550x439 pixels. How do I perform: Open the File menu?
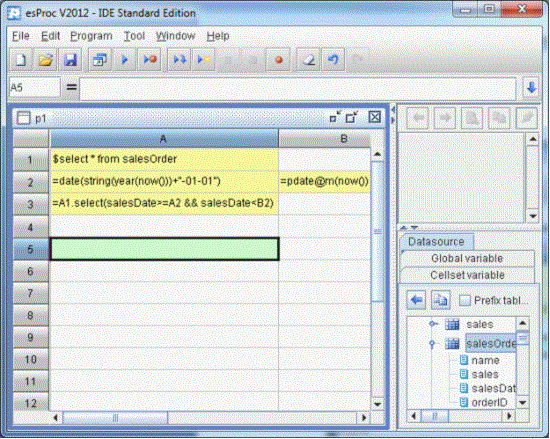click(x=21, y=36)
